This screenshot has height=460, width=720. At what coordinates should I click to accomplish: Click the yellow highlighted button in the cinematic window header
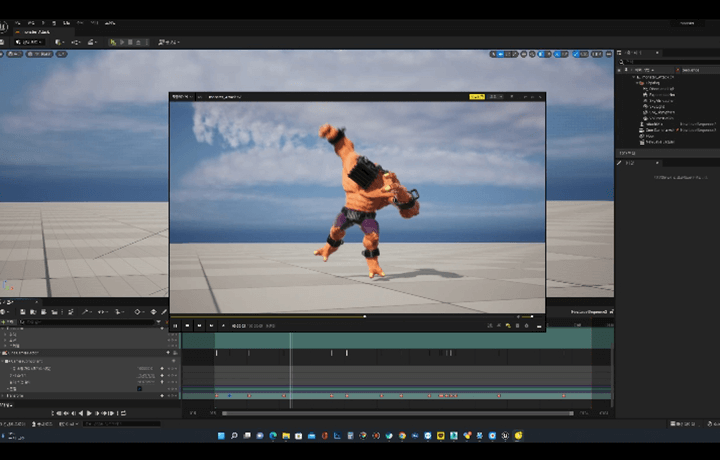tap(477, 97)
